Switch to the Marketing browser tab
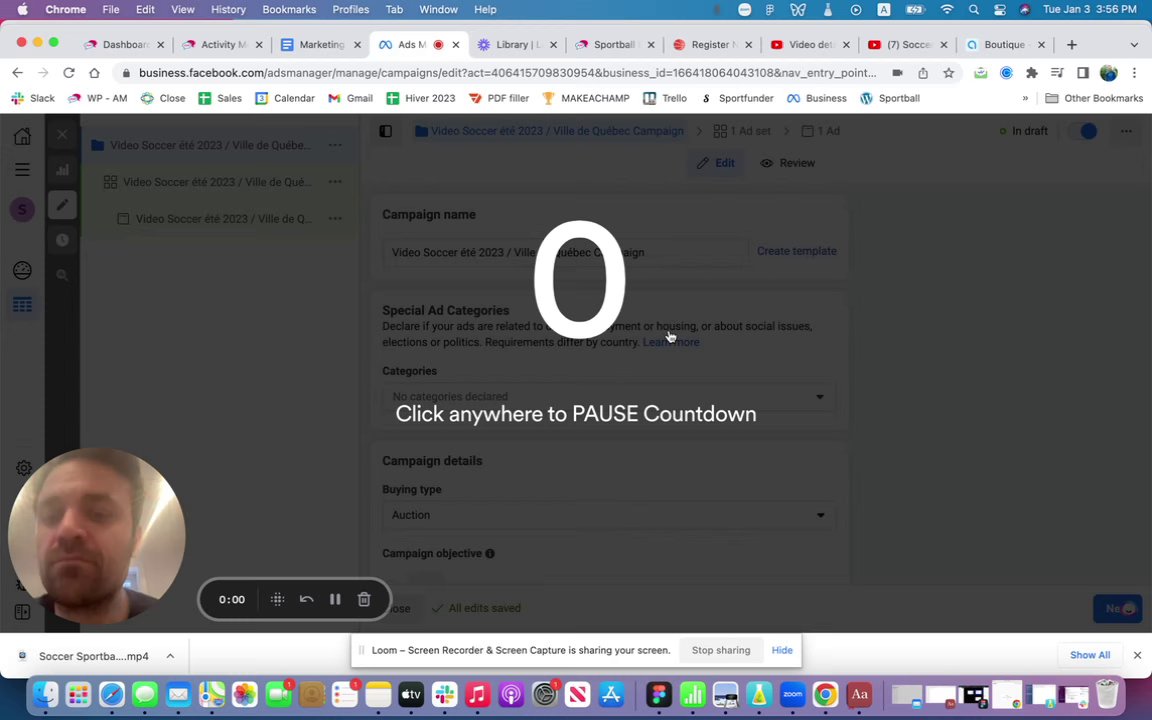This screenshot has height=720, width=1152. (x=321, y=45)
